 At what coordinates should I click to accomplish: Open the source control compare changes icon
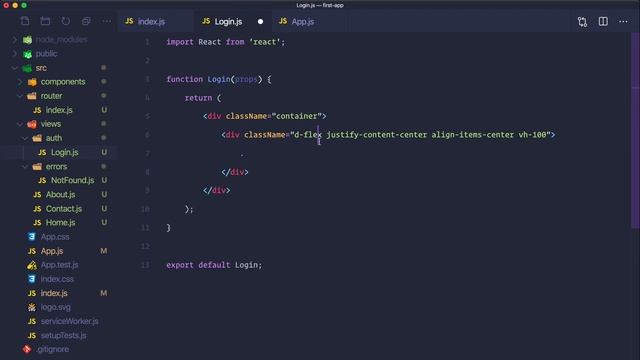click(x=582, y=22)
